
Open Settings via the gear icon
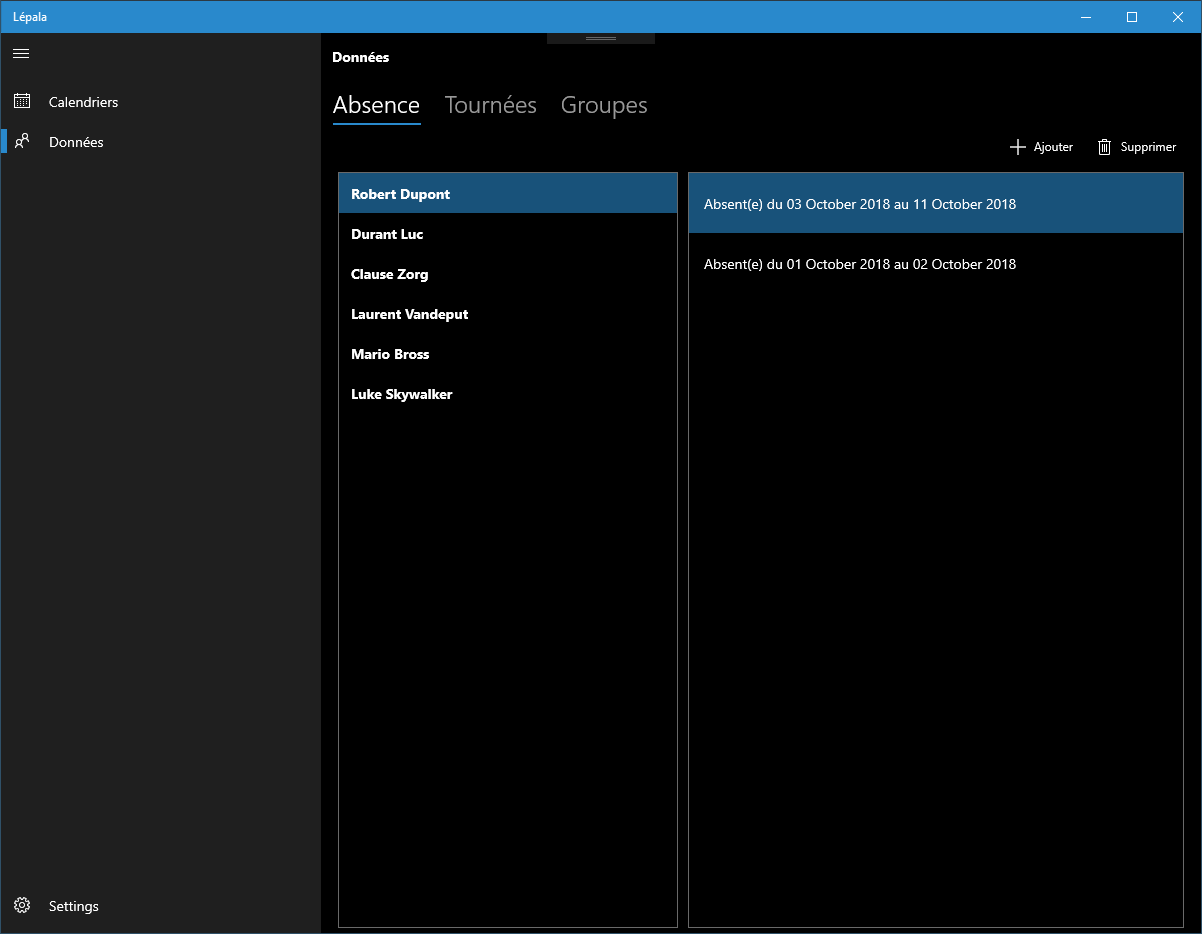[21, 906]
